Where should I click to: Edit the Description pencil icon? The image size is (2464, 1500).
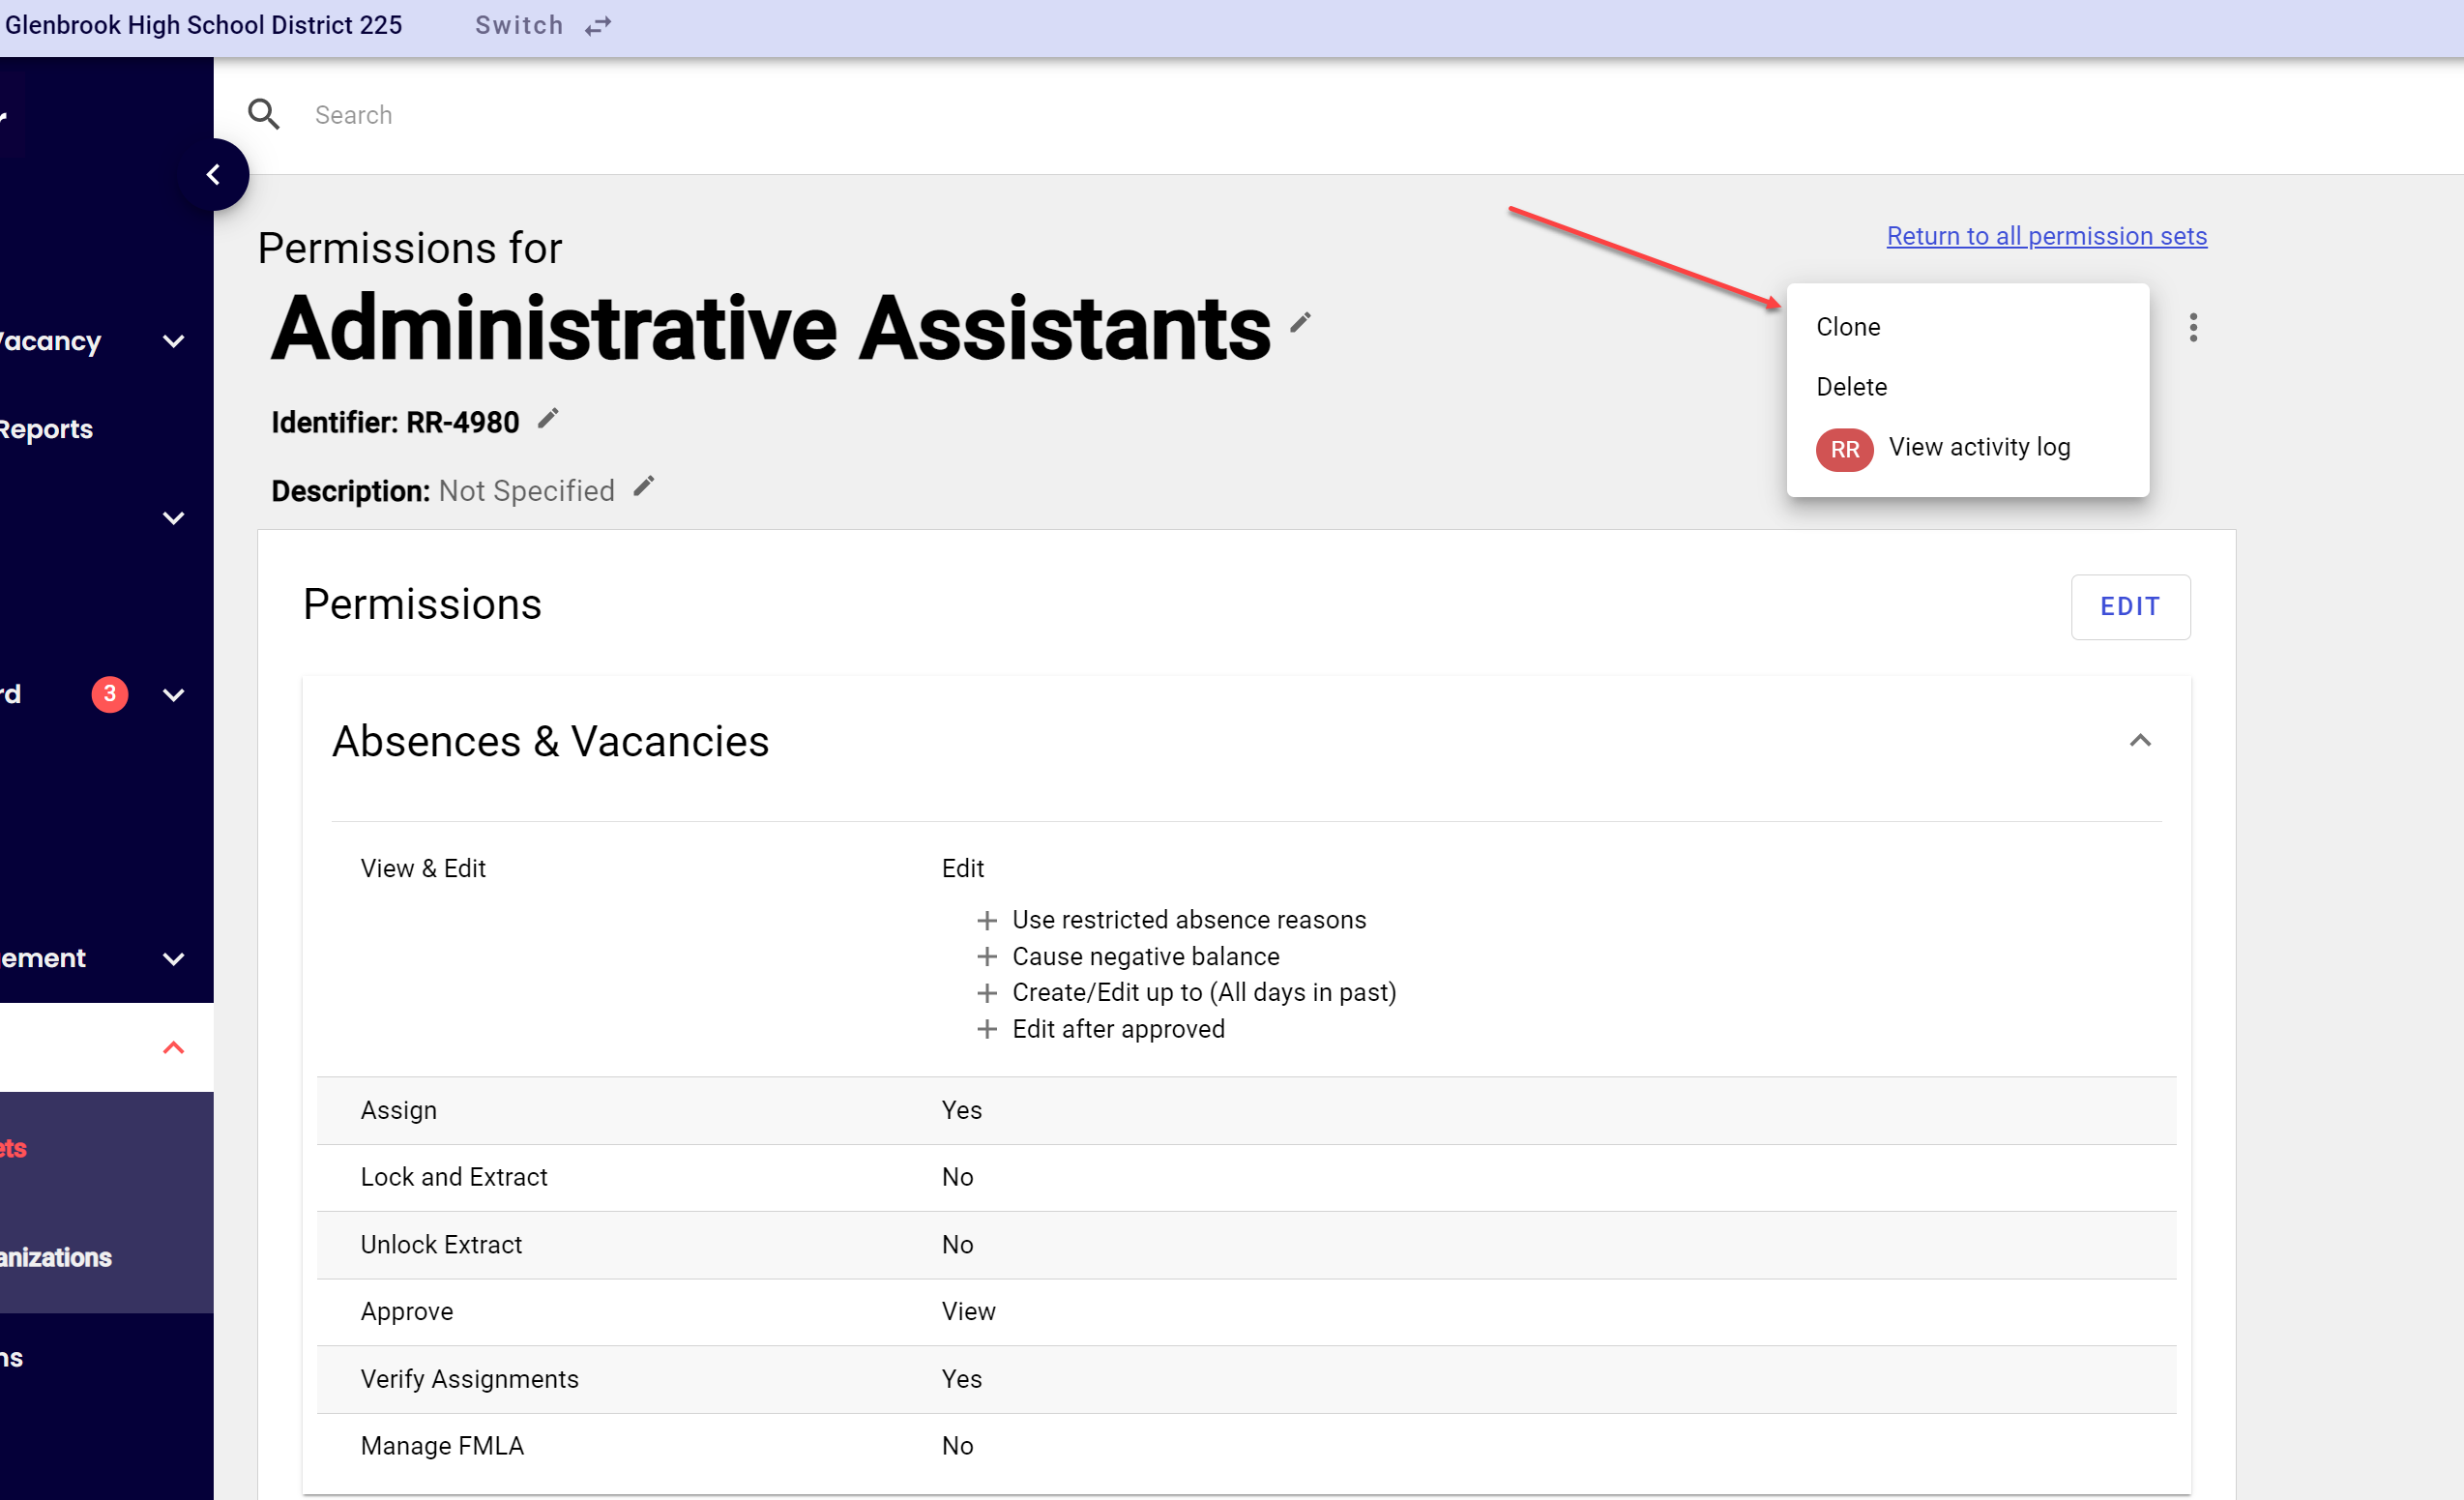tap(644, 486)
